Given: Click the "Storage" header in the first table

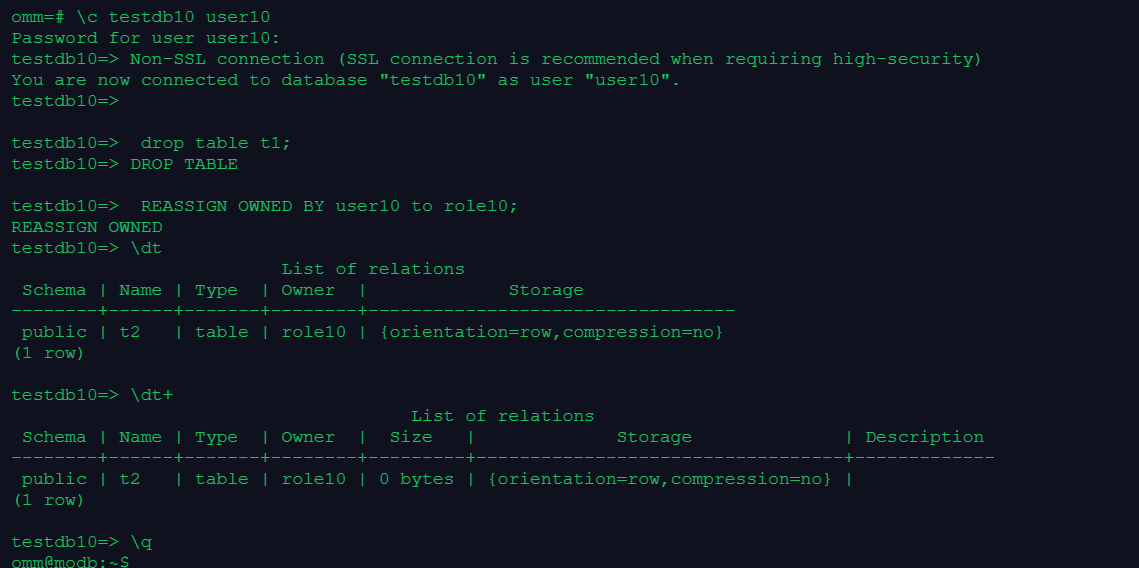Looking at the screenshot, I should coord(545,290).
